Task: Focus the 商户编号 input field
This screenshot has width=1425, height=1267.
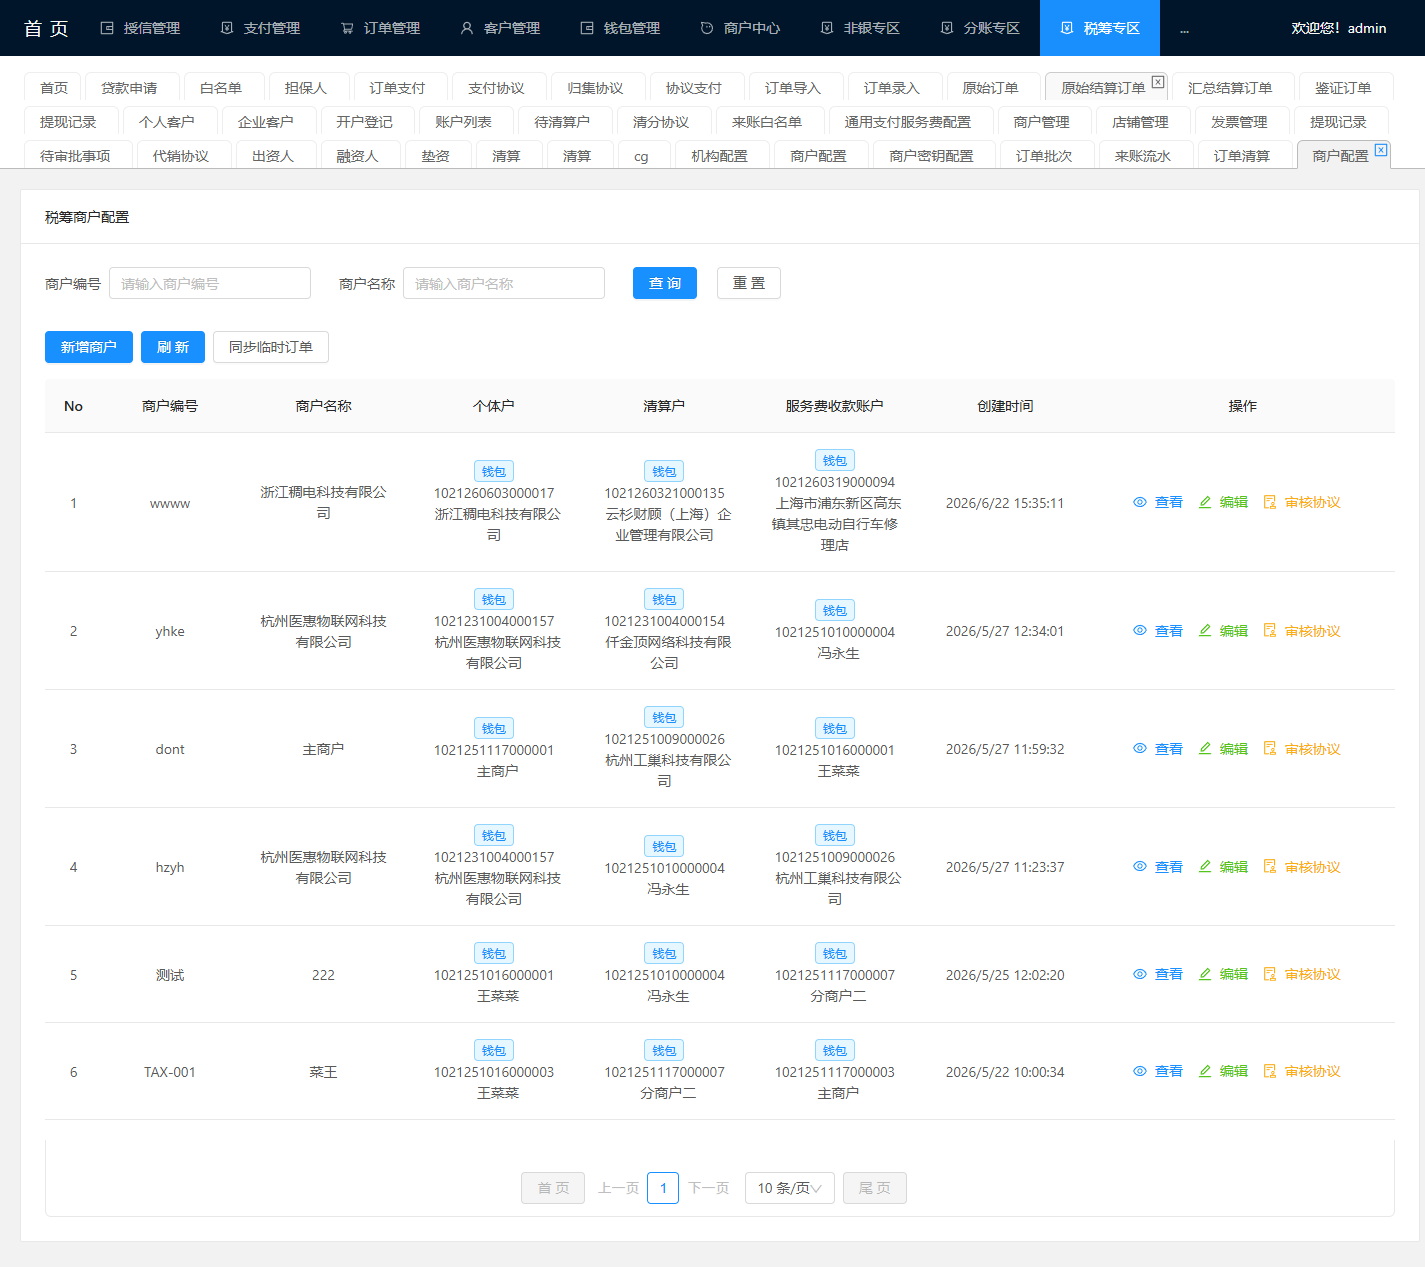Action: click(210, 283)
